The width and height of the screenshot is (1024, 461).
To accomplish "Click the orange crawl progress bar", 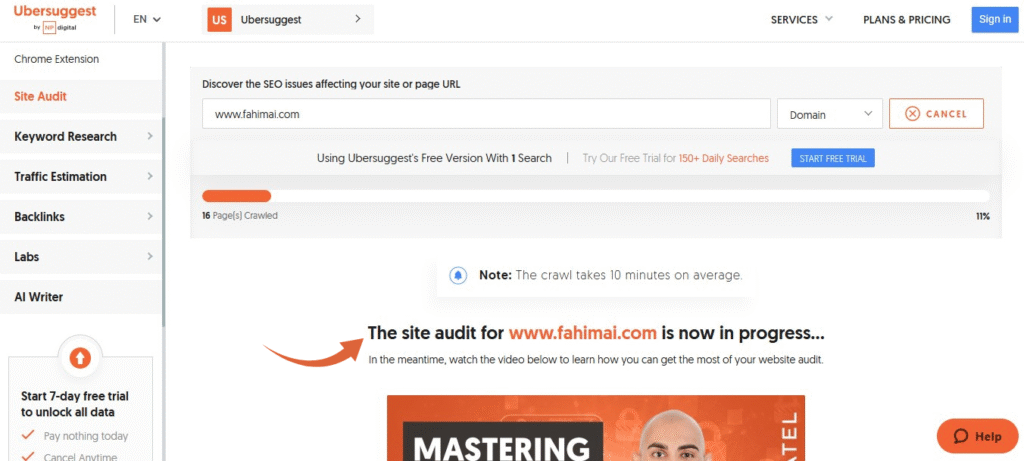I will (236, 196).
